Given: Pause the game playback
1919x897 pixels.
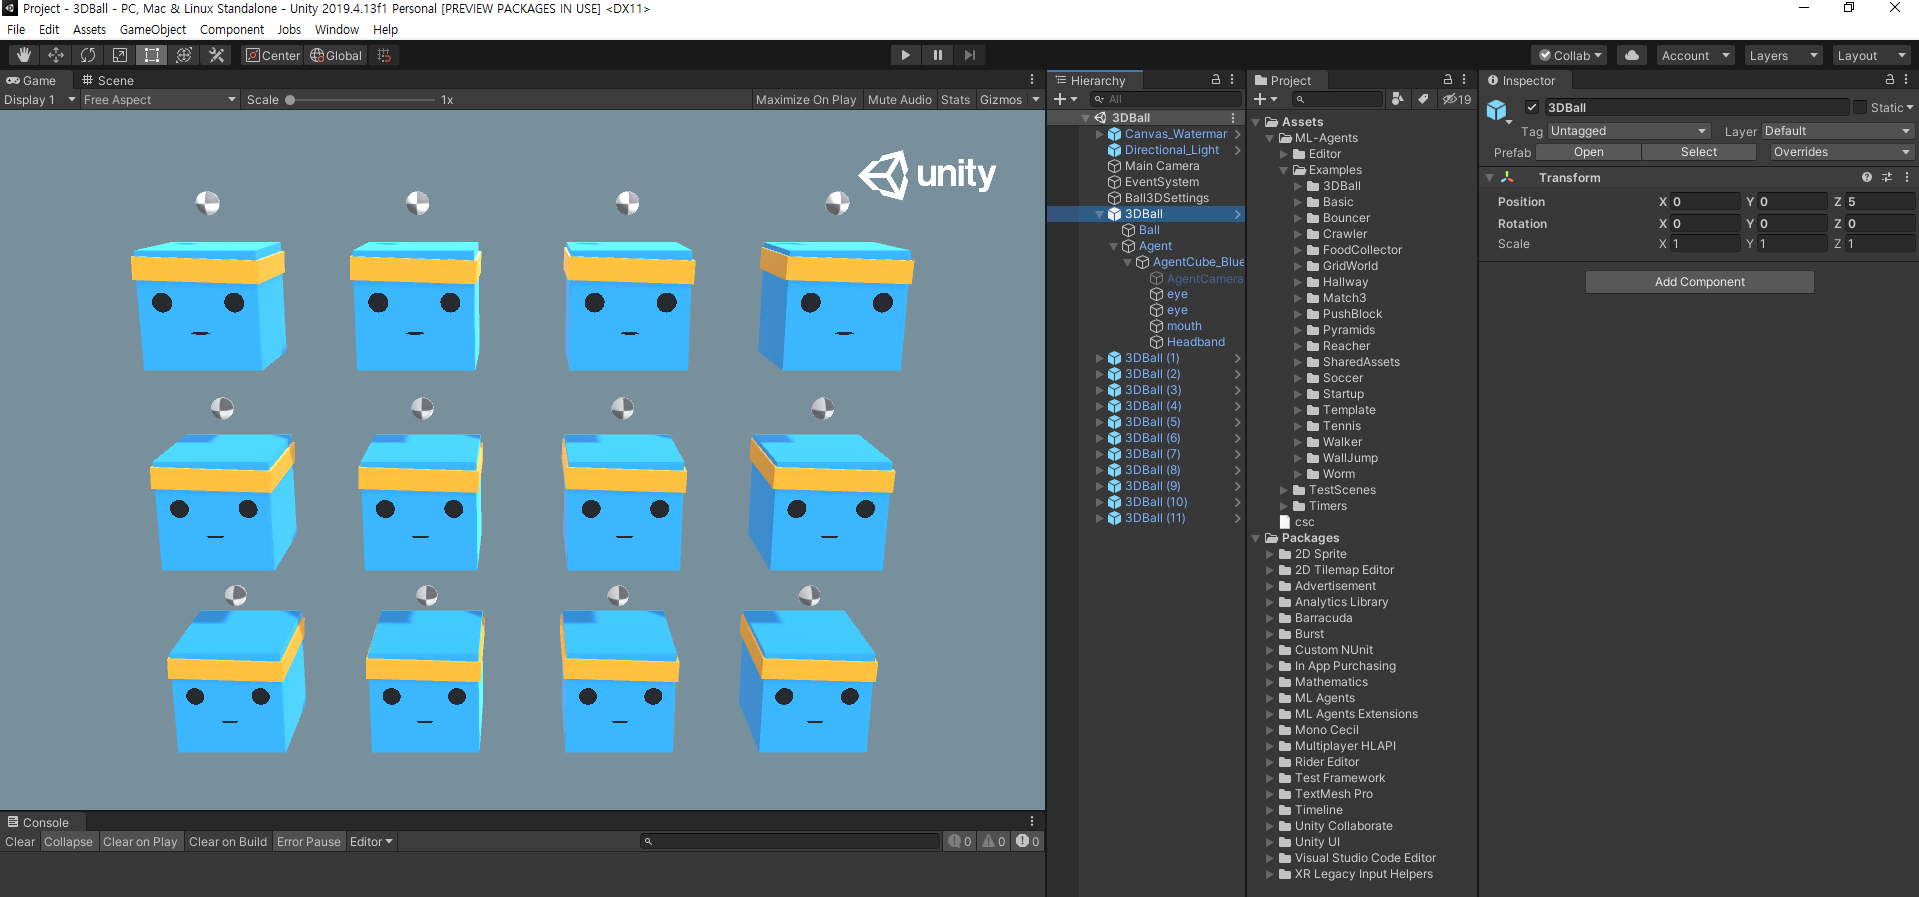Looking at the screenshot, I should pyautogui.click(x=937, y=55).
